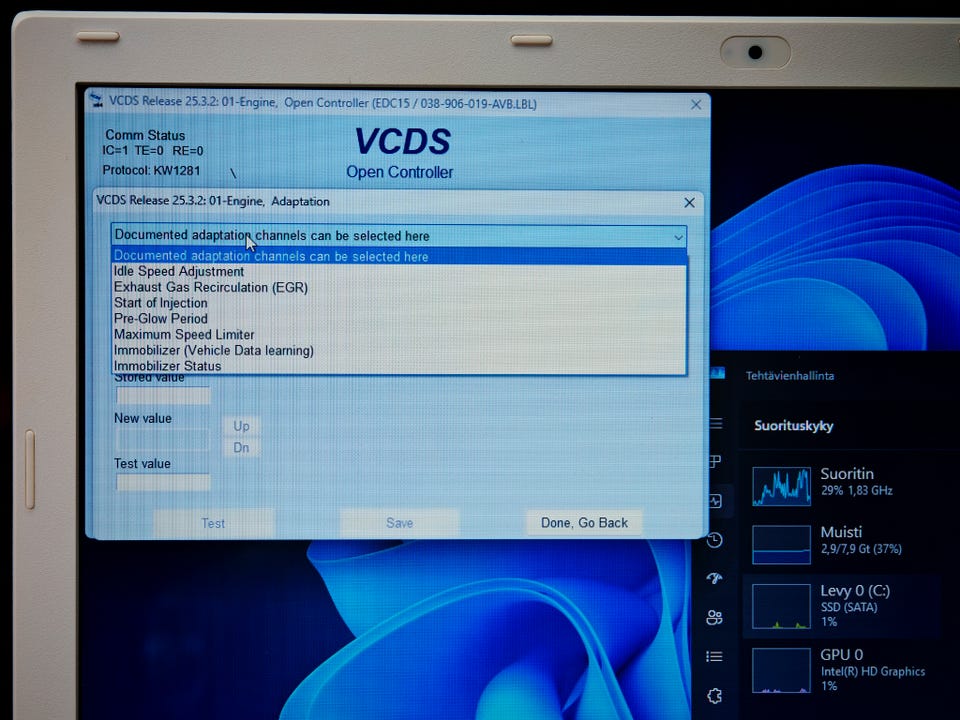Select Muisti memory graph thumbnail

(781, 544)
